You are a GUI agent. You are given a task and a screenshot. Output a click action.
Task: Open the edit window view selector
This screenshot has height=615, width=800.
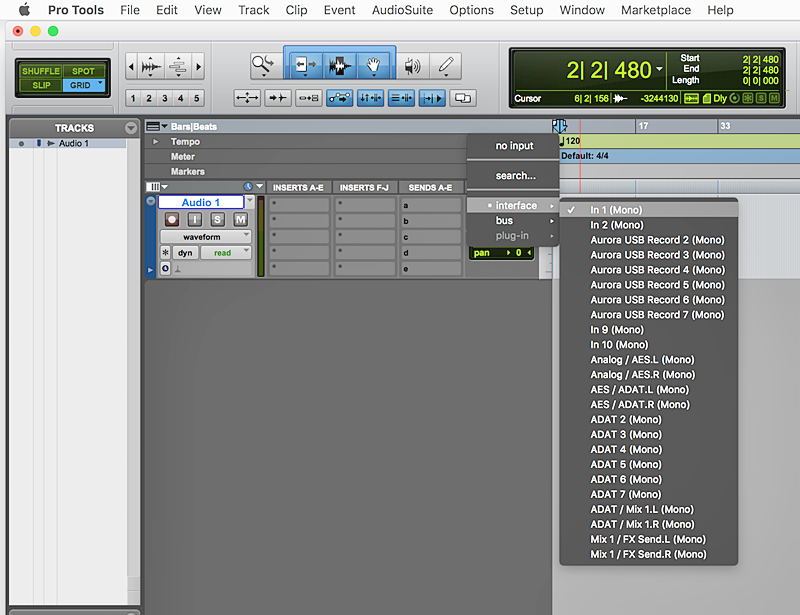[x=157, y=187]
